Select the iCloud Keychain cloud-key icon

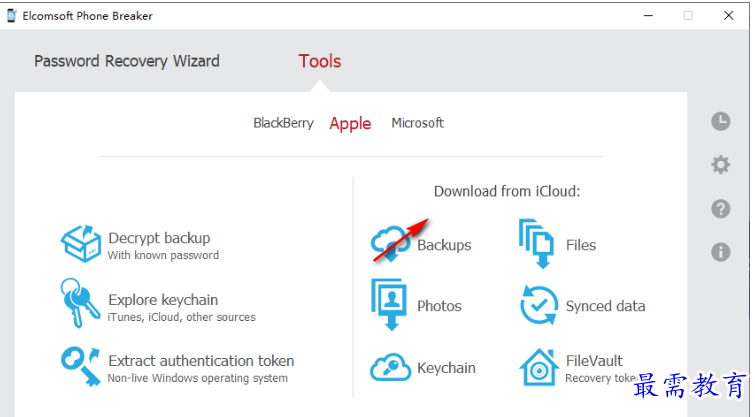click(391, 367)
